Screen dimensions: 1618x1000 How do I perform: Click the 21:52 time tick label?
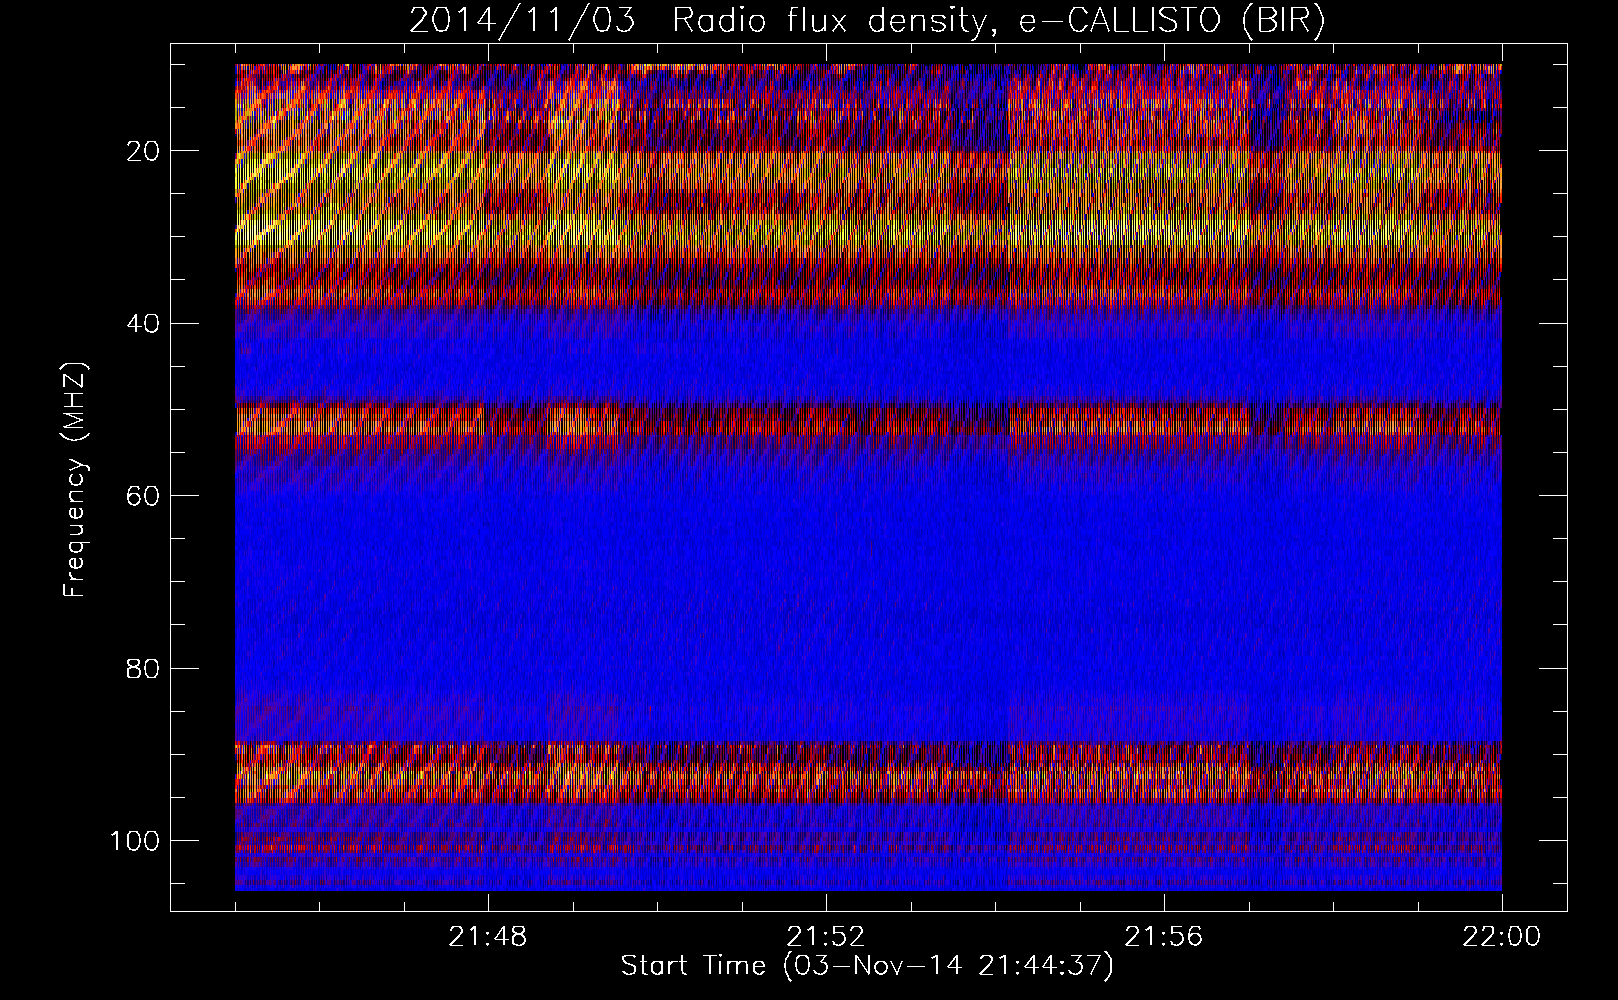826,937
